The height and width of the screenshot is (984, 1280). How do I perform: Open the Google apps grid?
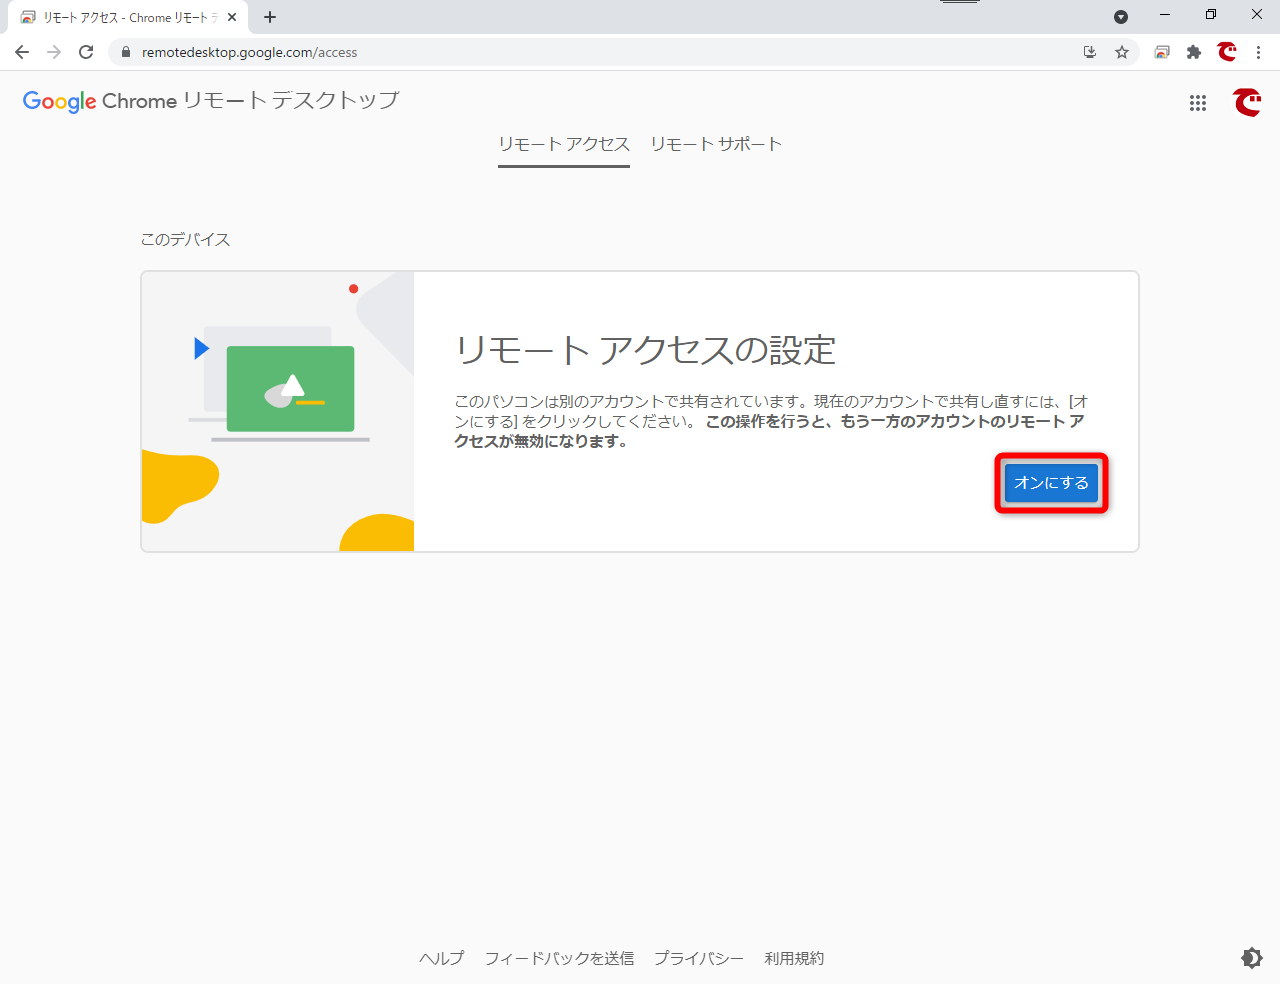[x=1198, y=103]
